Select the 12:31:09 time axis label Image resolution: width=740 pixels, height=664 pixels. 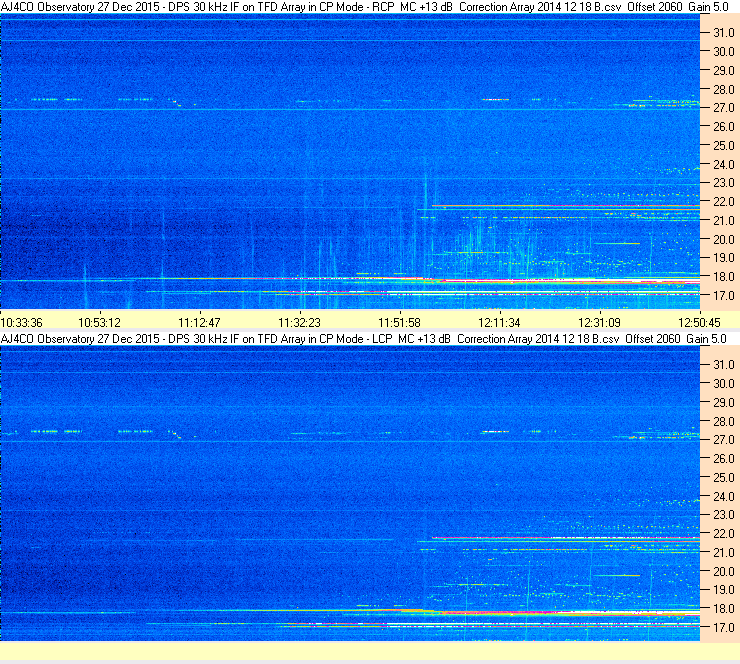tap(599, 323)
